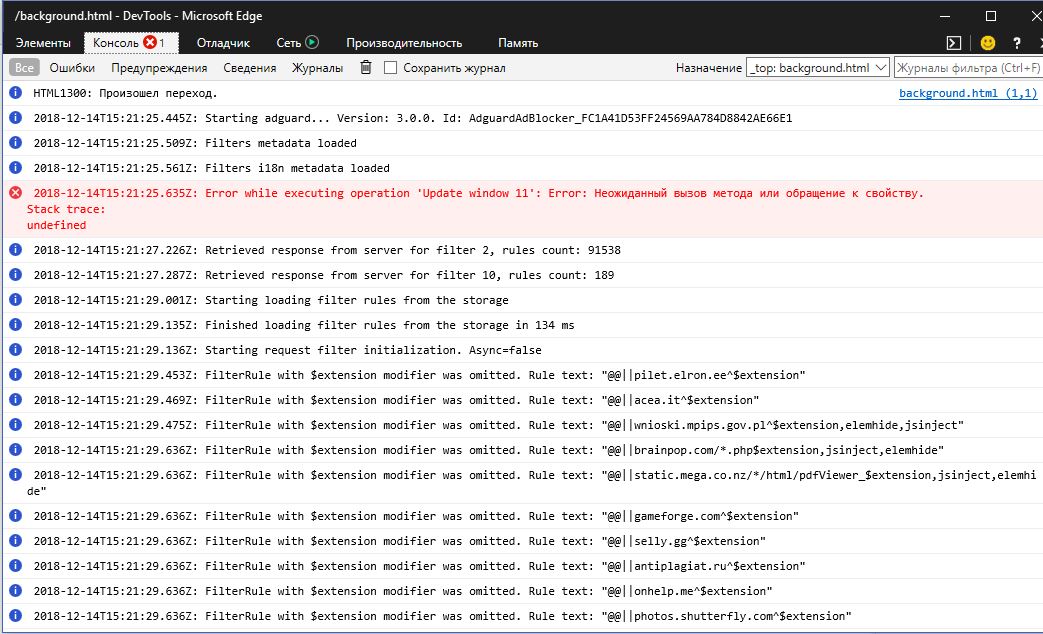Click info icon on Finished loading filter rules row
The height and width of the screenshot is (634, 1043).
pos(15,325)
